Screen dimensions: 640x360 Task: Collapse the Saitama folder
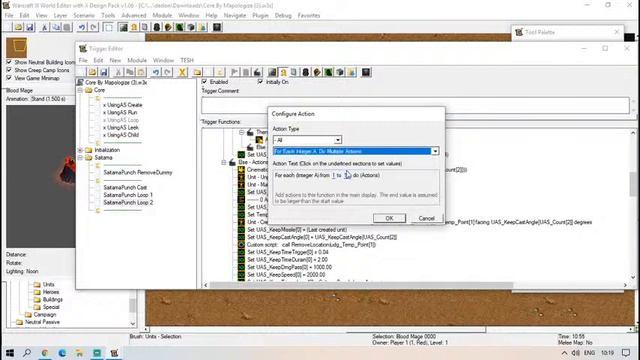80,157
